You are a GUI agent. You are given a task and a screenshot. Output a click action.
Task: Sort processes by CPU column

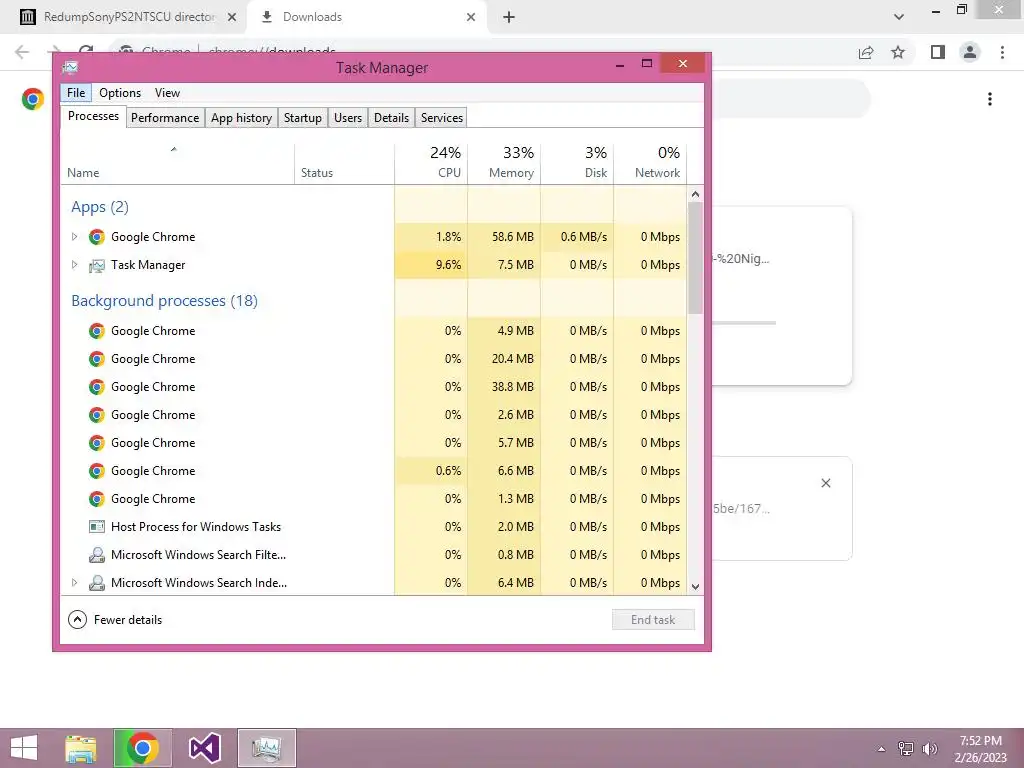tap(431, 162)
